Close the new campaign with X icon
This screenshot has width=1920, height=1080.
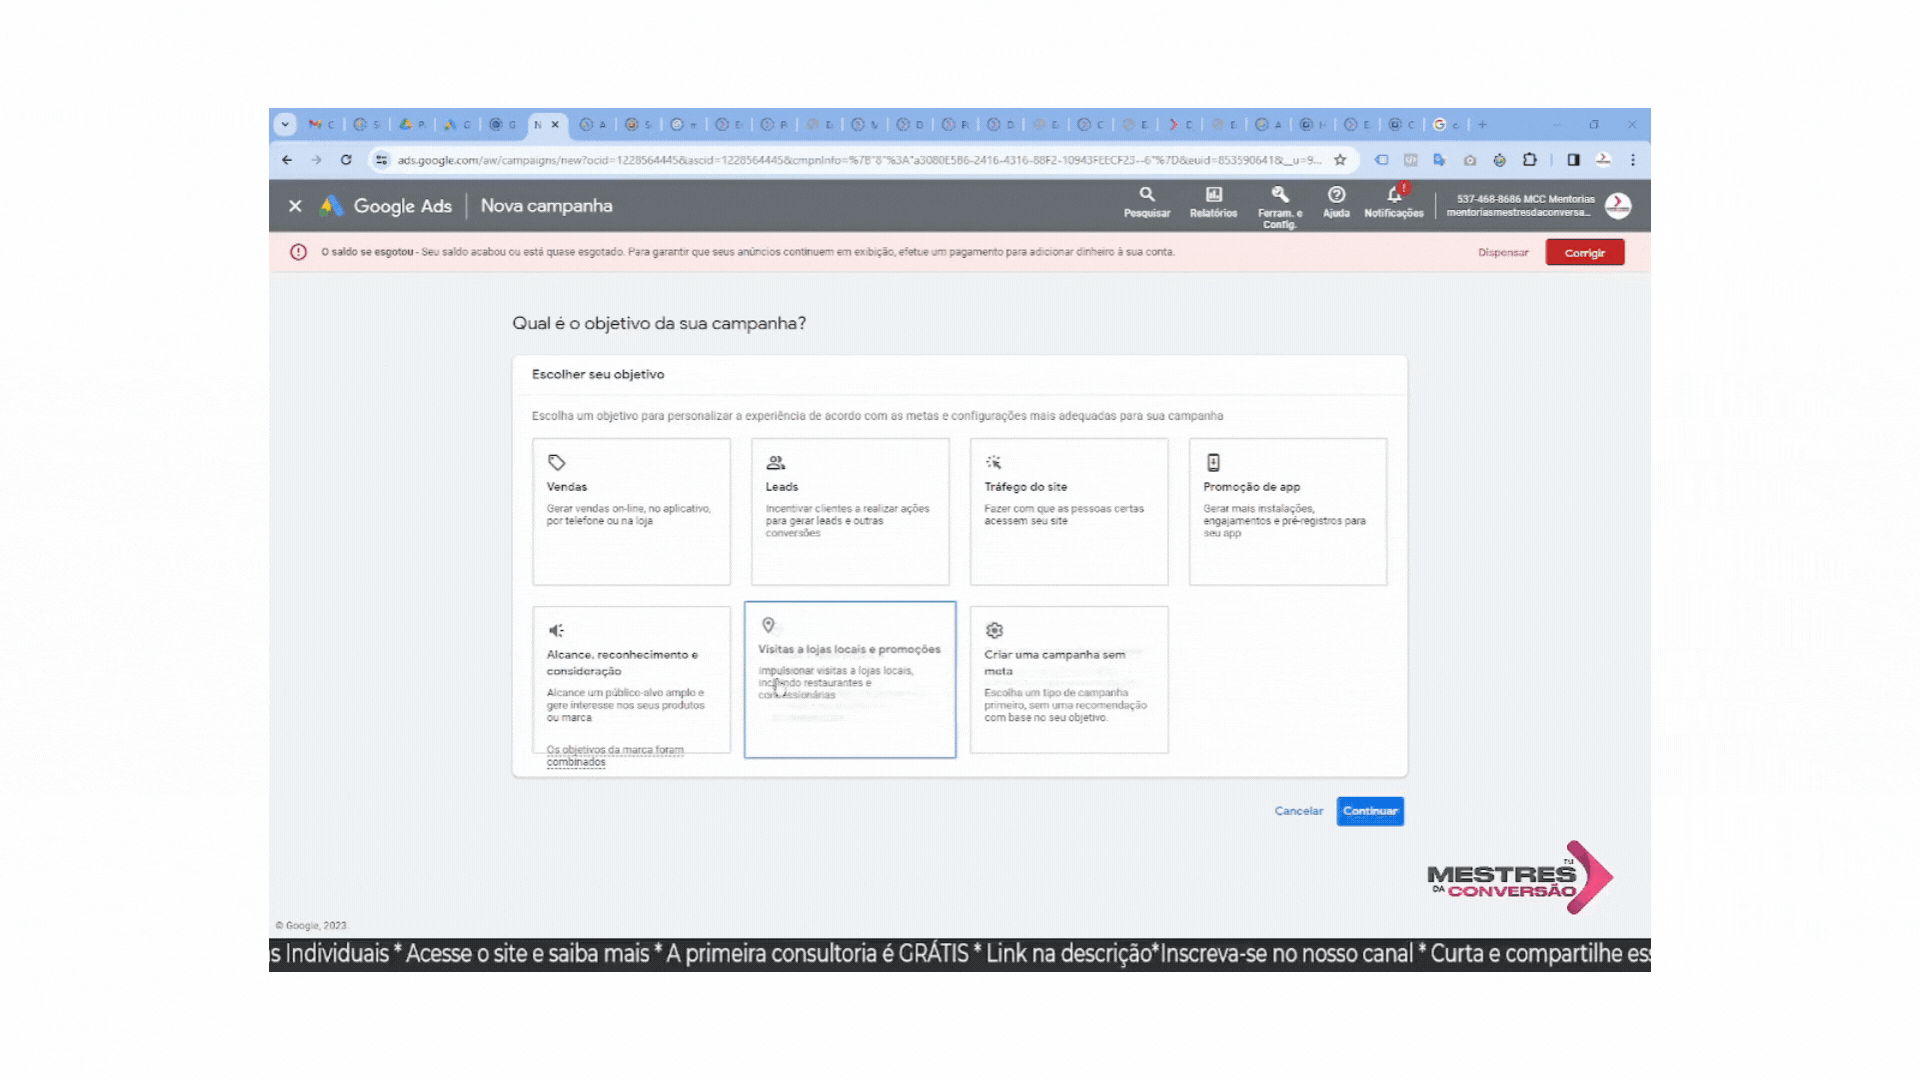(295, 206)
